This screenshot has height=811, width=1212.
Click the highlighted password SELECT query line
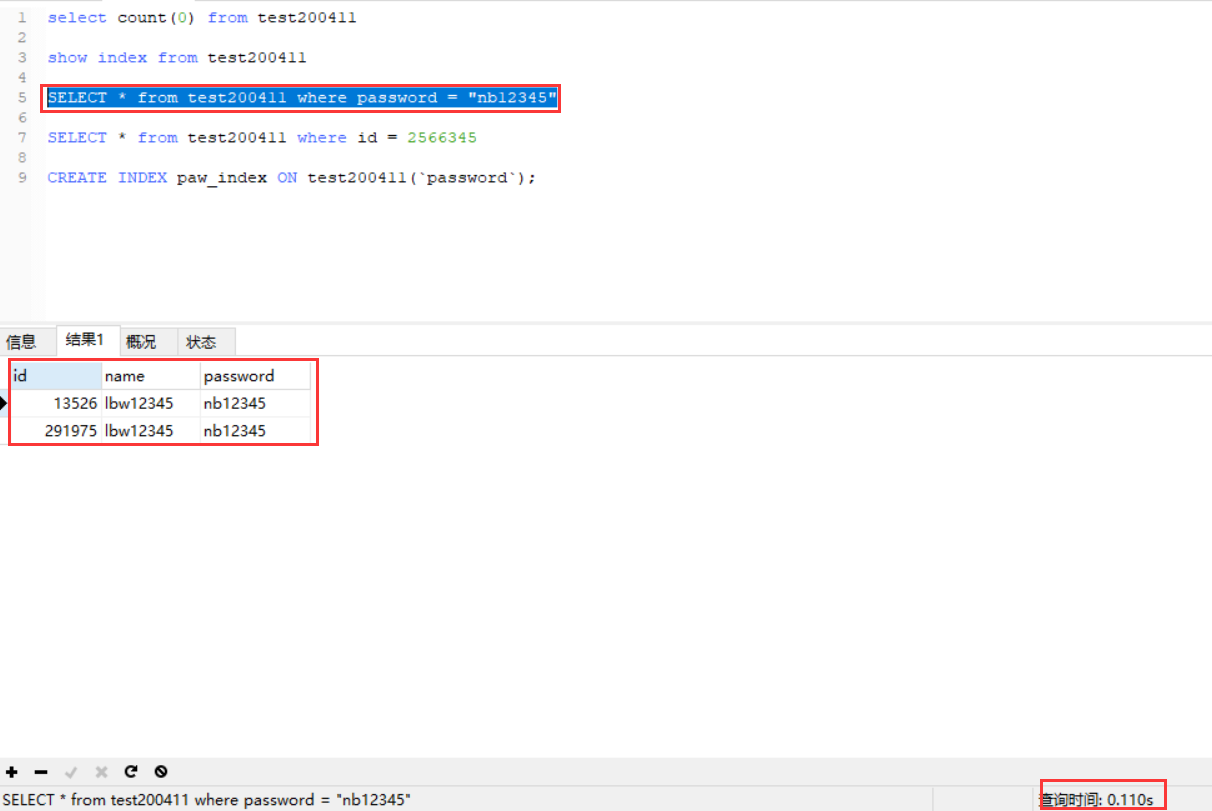(x=302, y=98)
